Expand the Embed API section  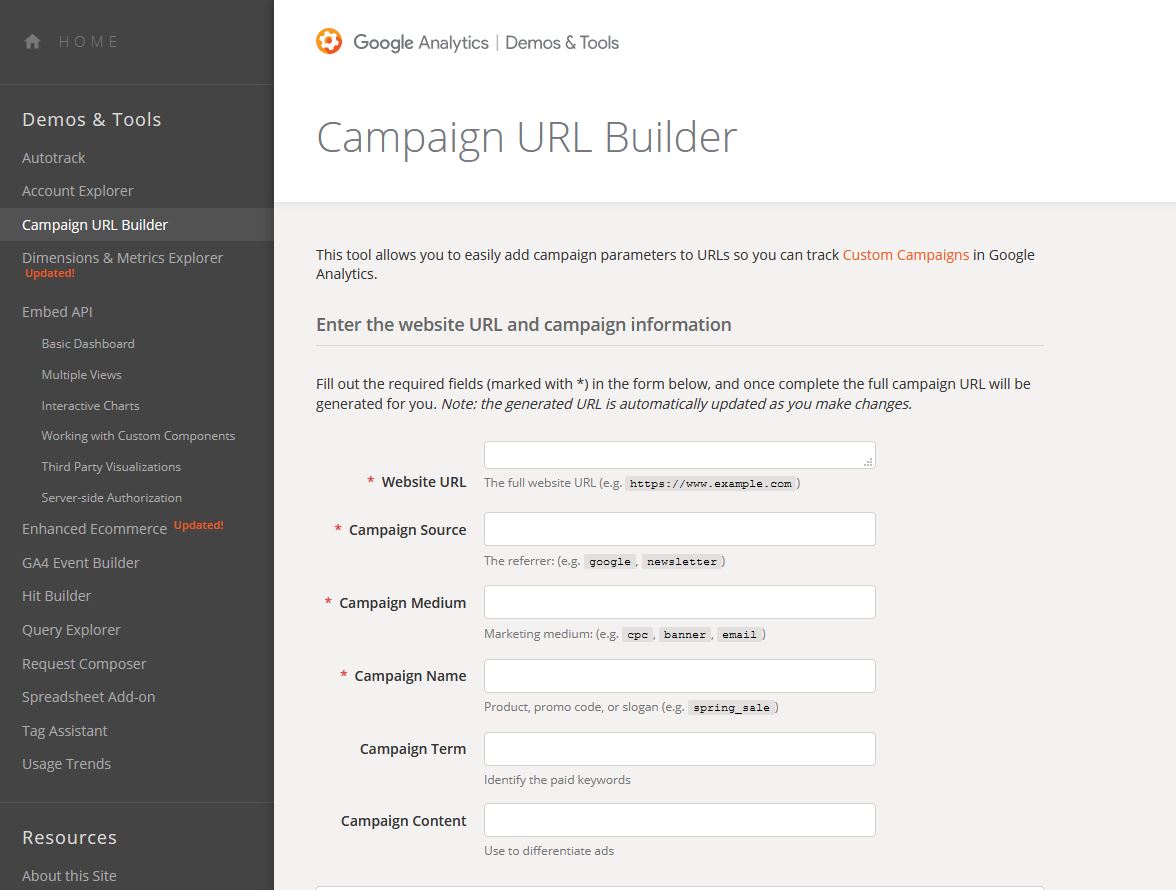coord(57,312)
